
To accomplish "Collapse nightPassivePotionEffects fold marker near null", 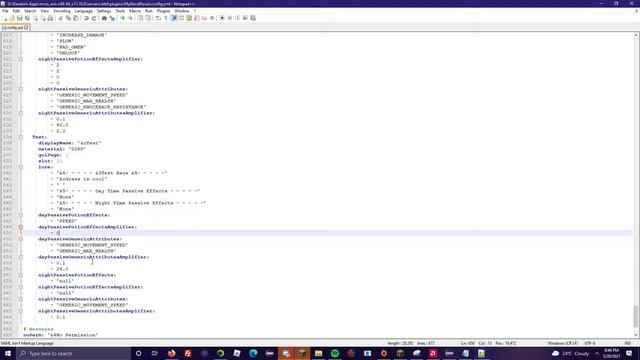I will [x=21, y=275].
